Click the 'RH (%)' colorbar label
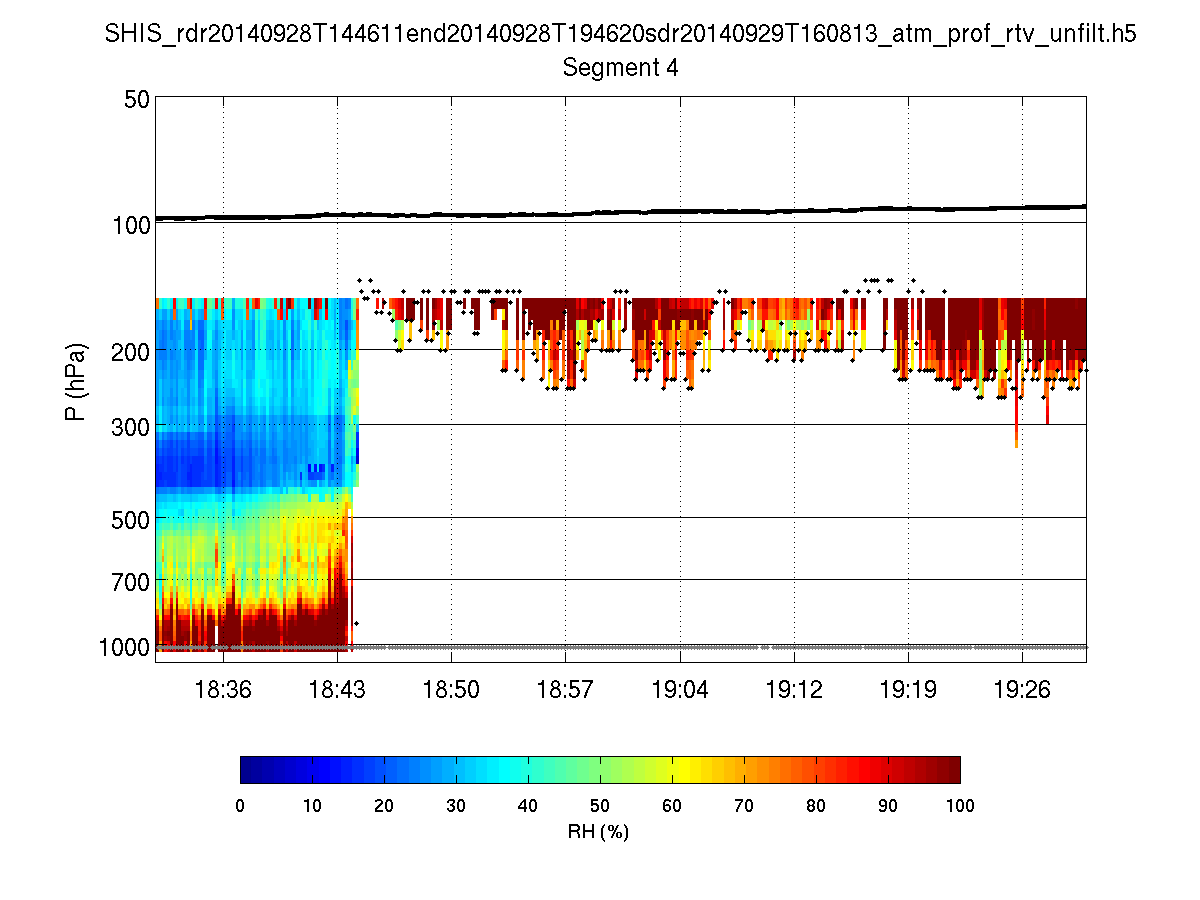 click(598, 832)
